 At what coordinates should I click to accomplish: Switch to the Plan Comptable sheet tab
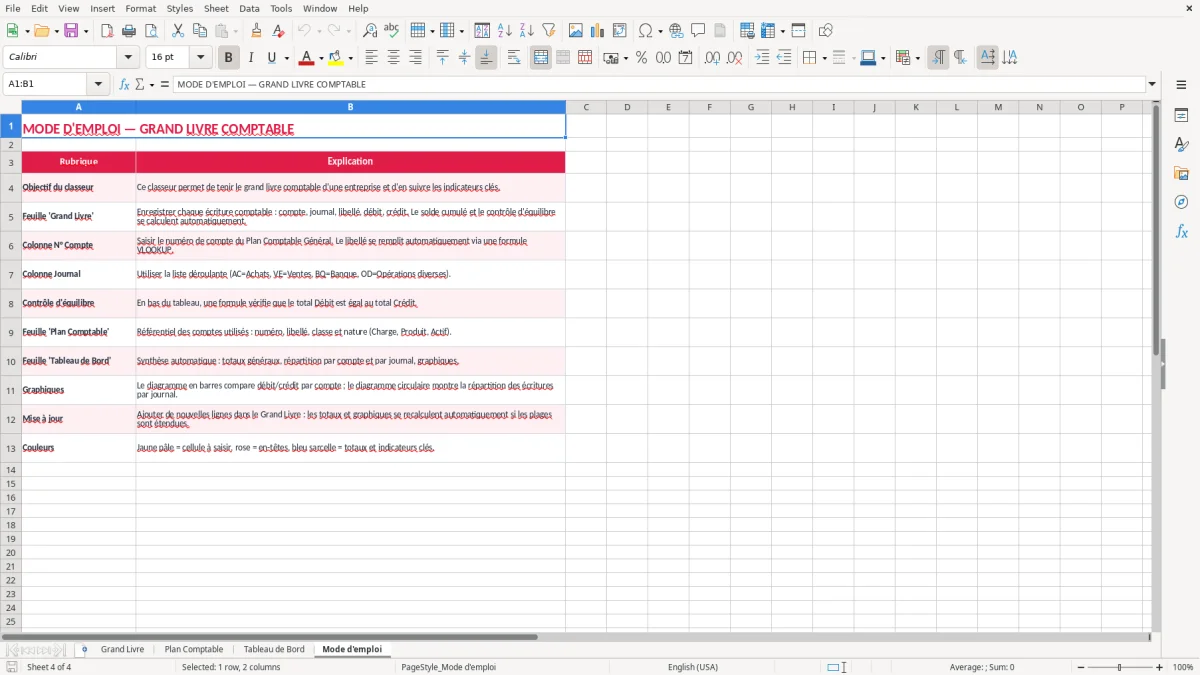point(194,650)
